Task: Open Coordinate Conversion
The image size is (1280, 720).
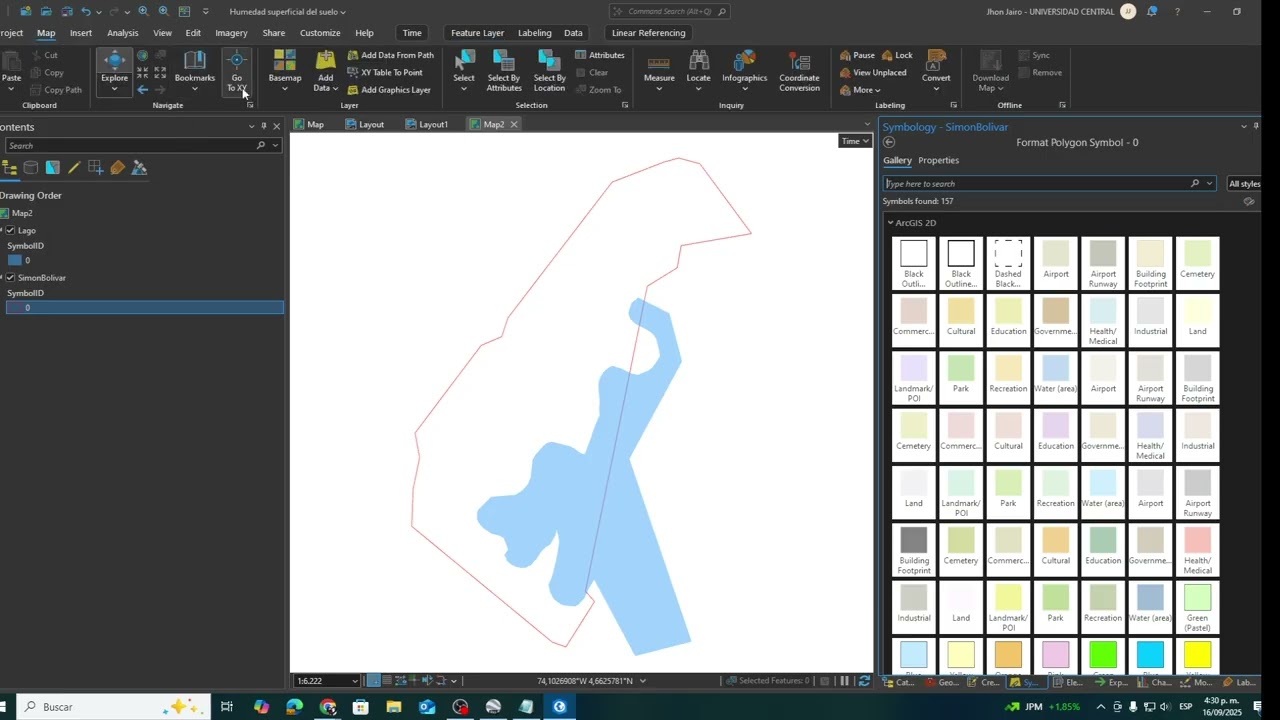Action: pyautogui.click(x=799, y=70)
